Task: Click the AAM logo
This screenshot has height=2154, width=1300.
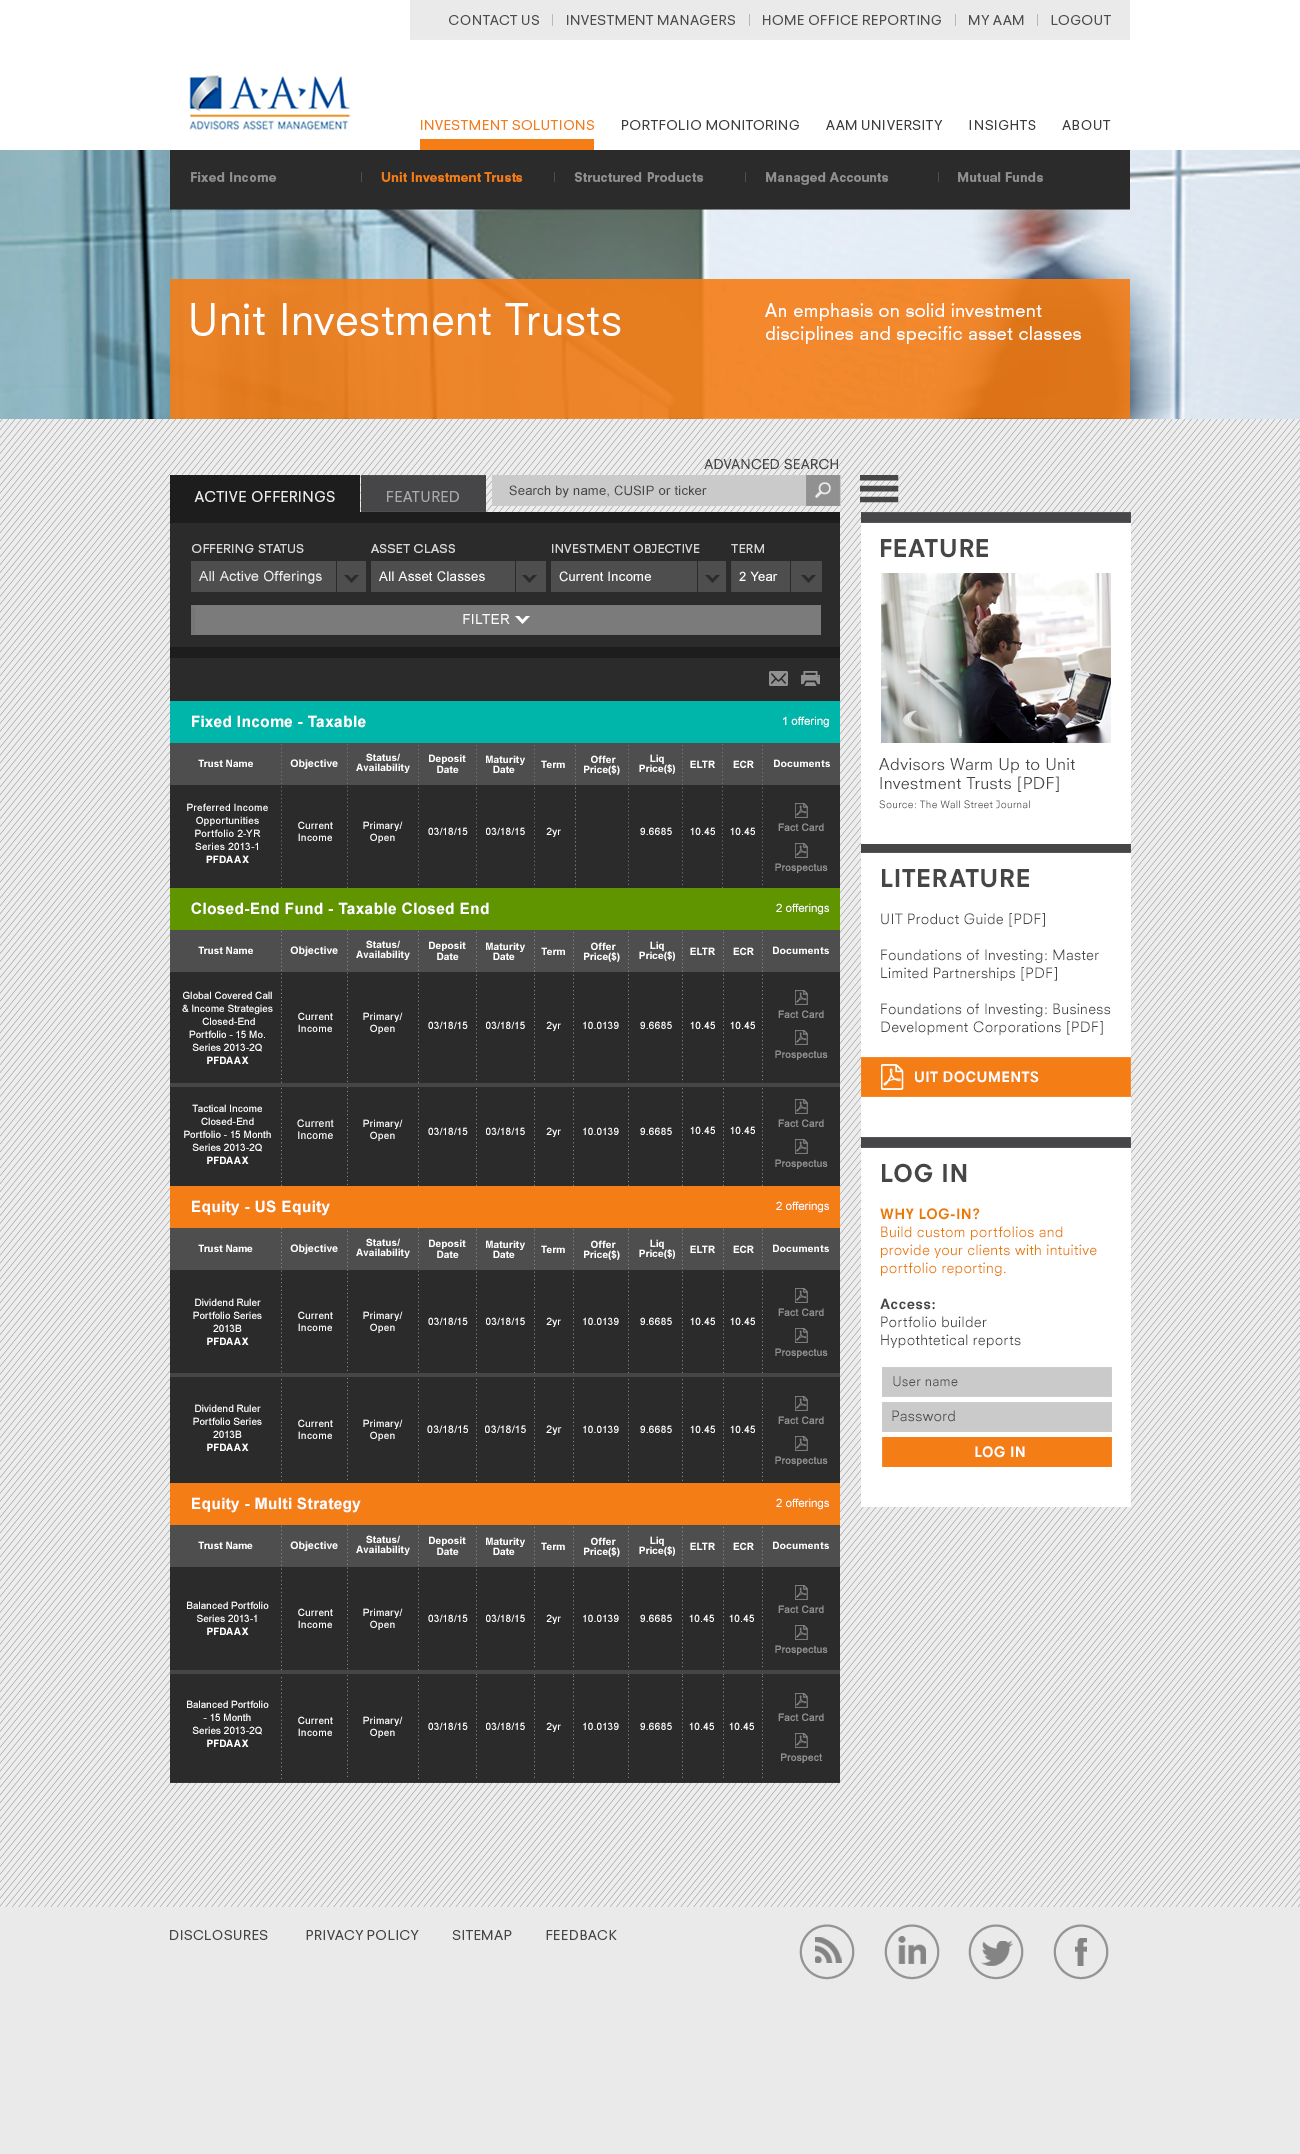Action: (x=269, y=103)
